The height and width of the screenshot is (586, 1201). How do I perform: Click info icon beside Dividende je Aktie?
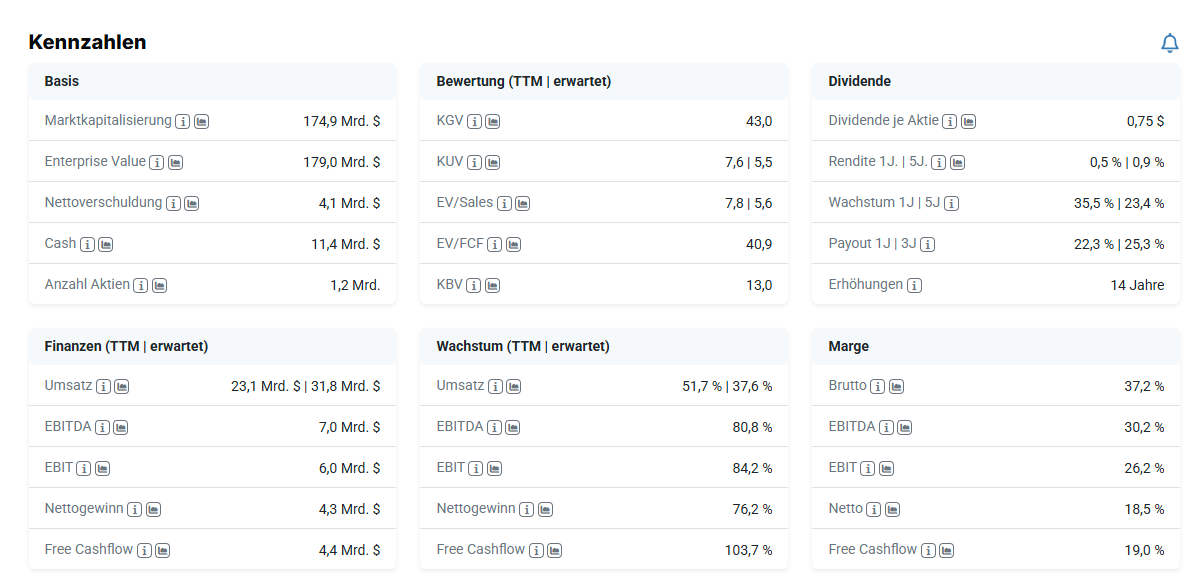coord(950,121)
